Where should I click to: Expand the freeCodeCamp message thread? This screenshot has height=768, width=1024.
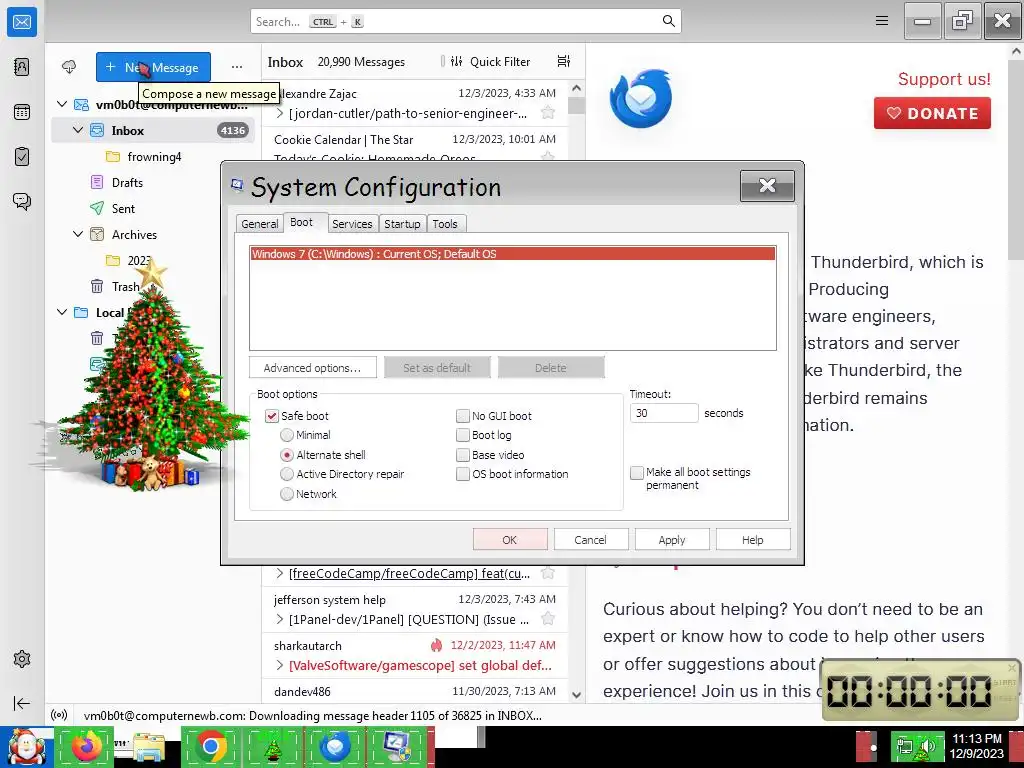point(280,573)
